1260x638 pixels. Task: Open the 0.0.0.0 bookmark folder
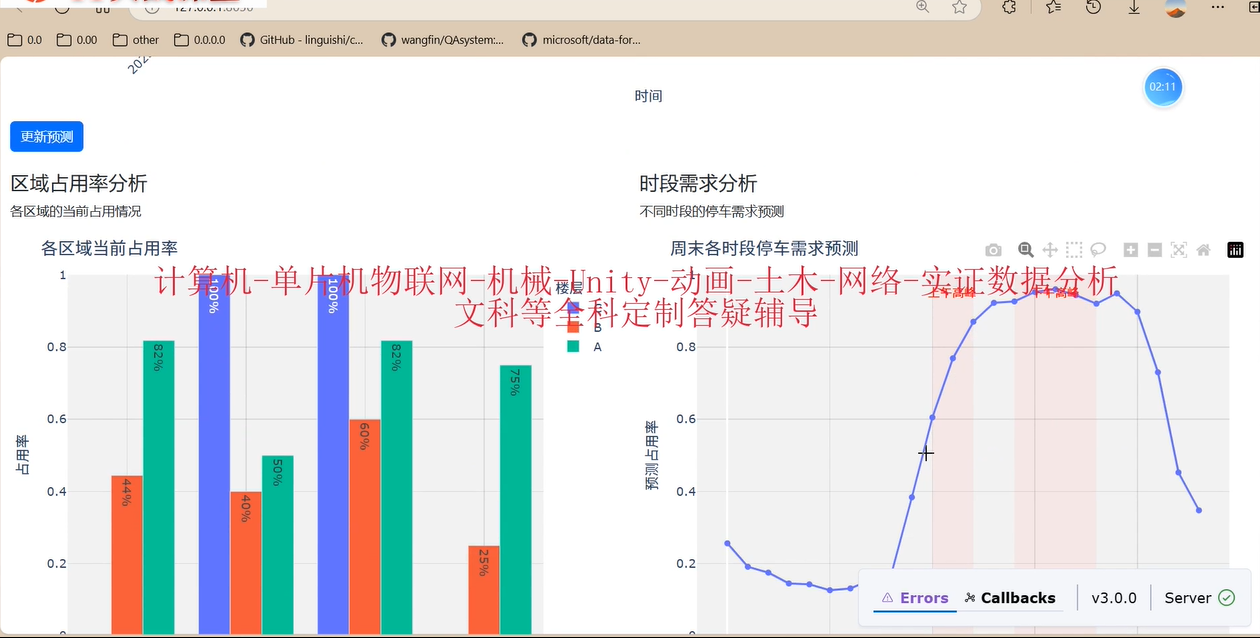click(200, 40)
